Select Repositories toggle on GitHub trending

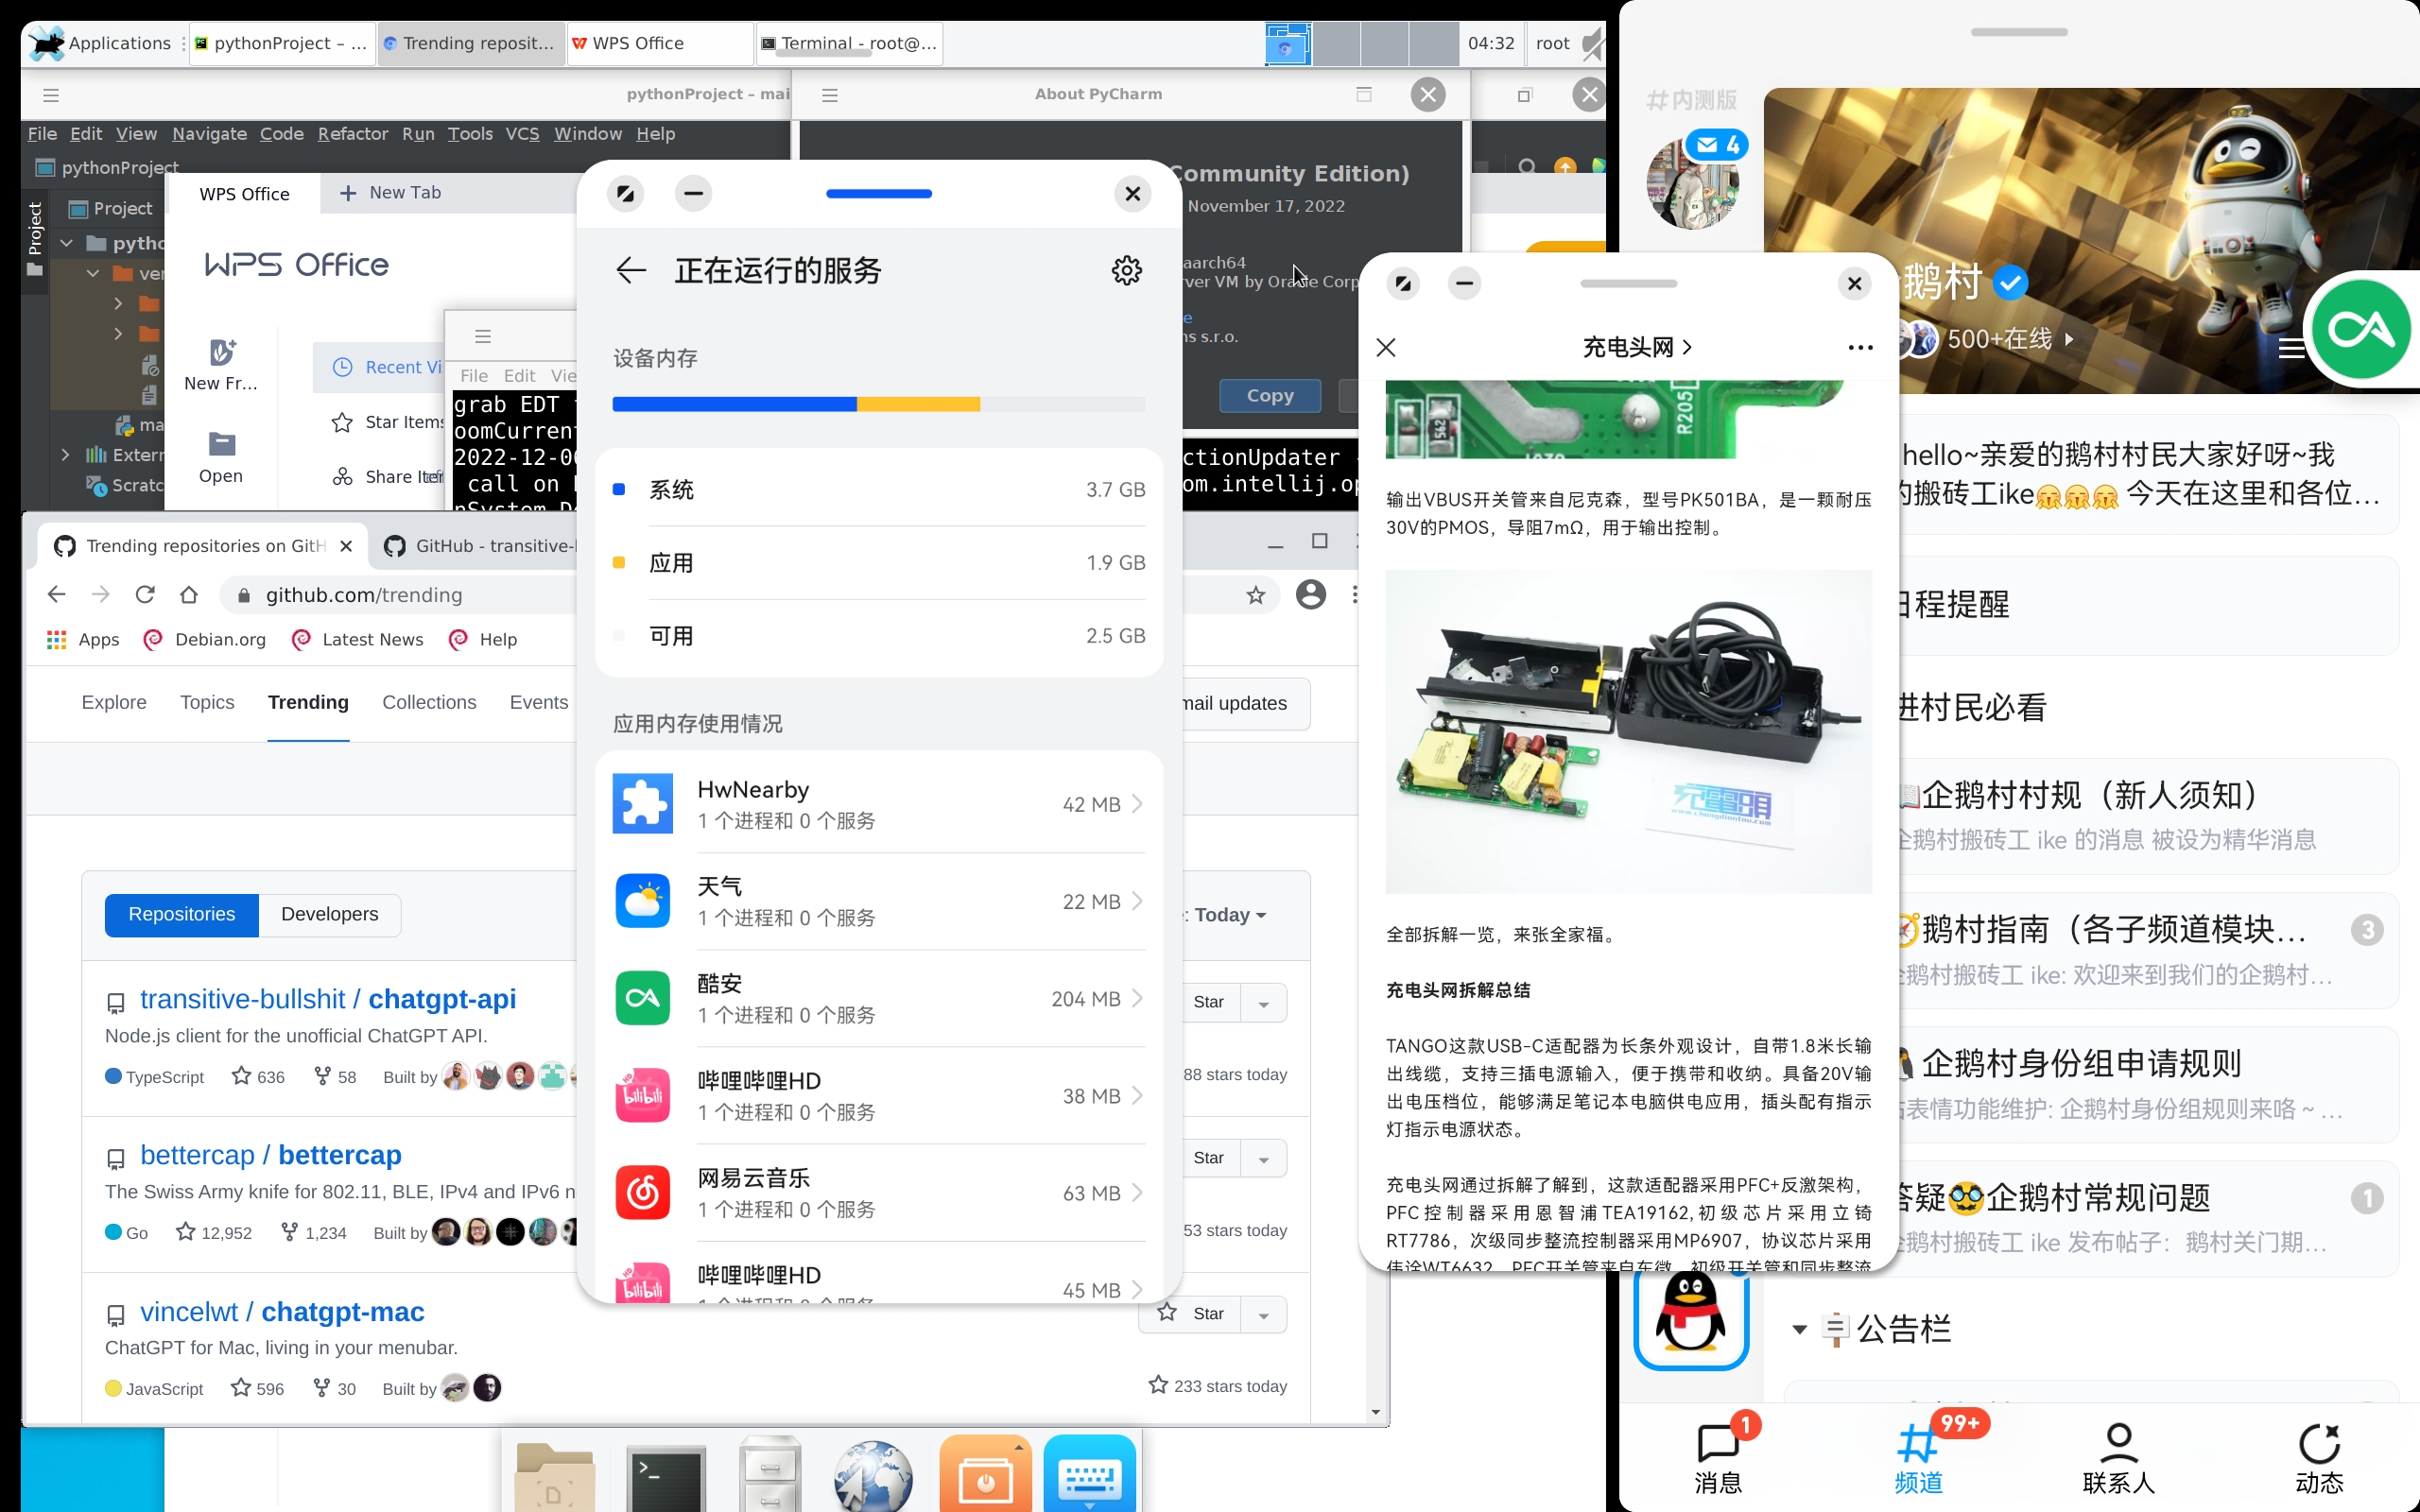(182, 914)
